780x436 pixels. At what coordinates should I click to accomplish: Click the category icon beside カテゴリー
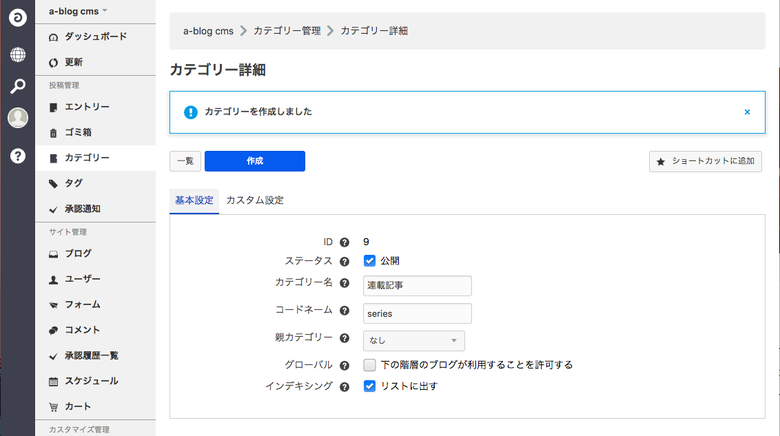pos(53,158)
